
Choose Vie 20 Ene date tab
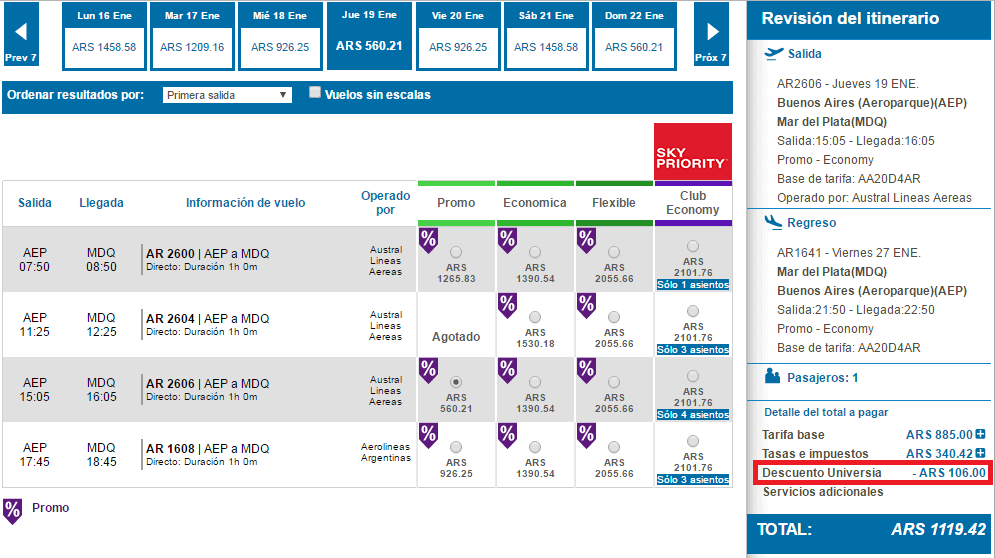click(x=458, y=36)
